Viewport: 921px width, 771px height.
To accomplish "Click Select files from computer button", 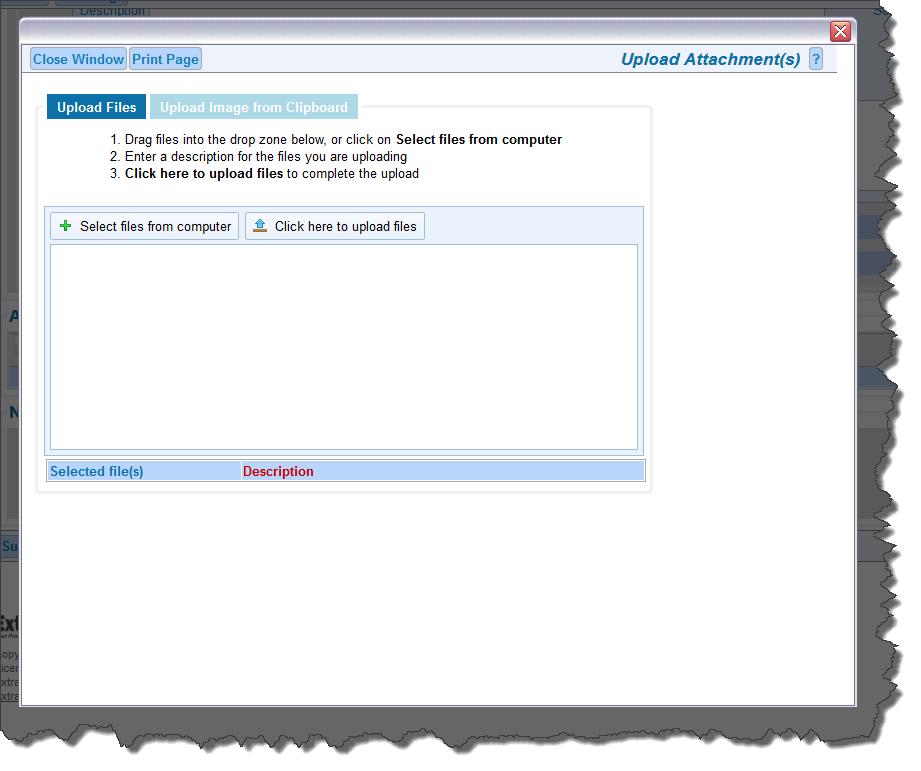I will [x=144, y=226].
